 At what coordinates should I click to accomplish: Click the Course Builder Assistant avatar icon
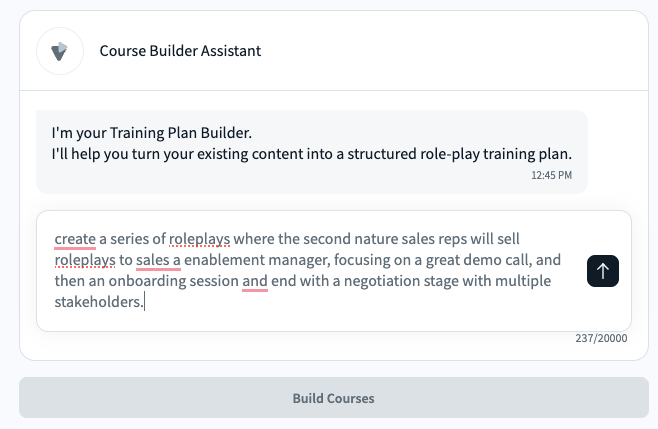pos(60,50)
